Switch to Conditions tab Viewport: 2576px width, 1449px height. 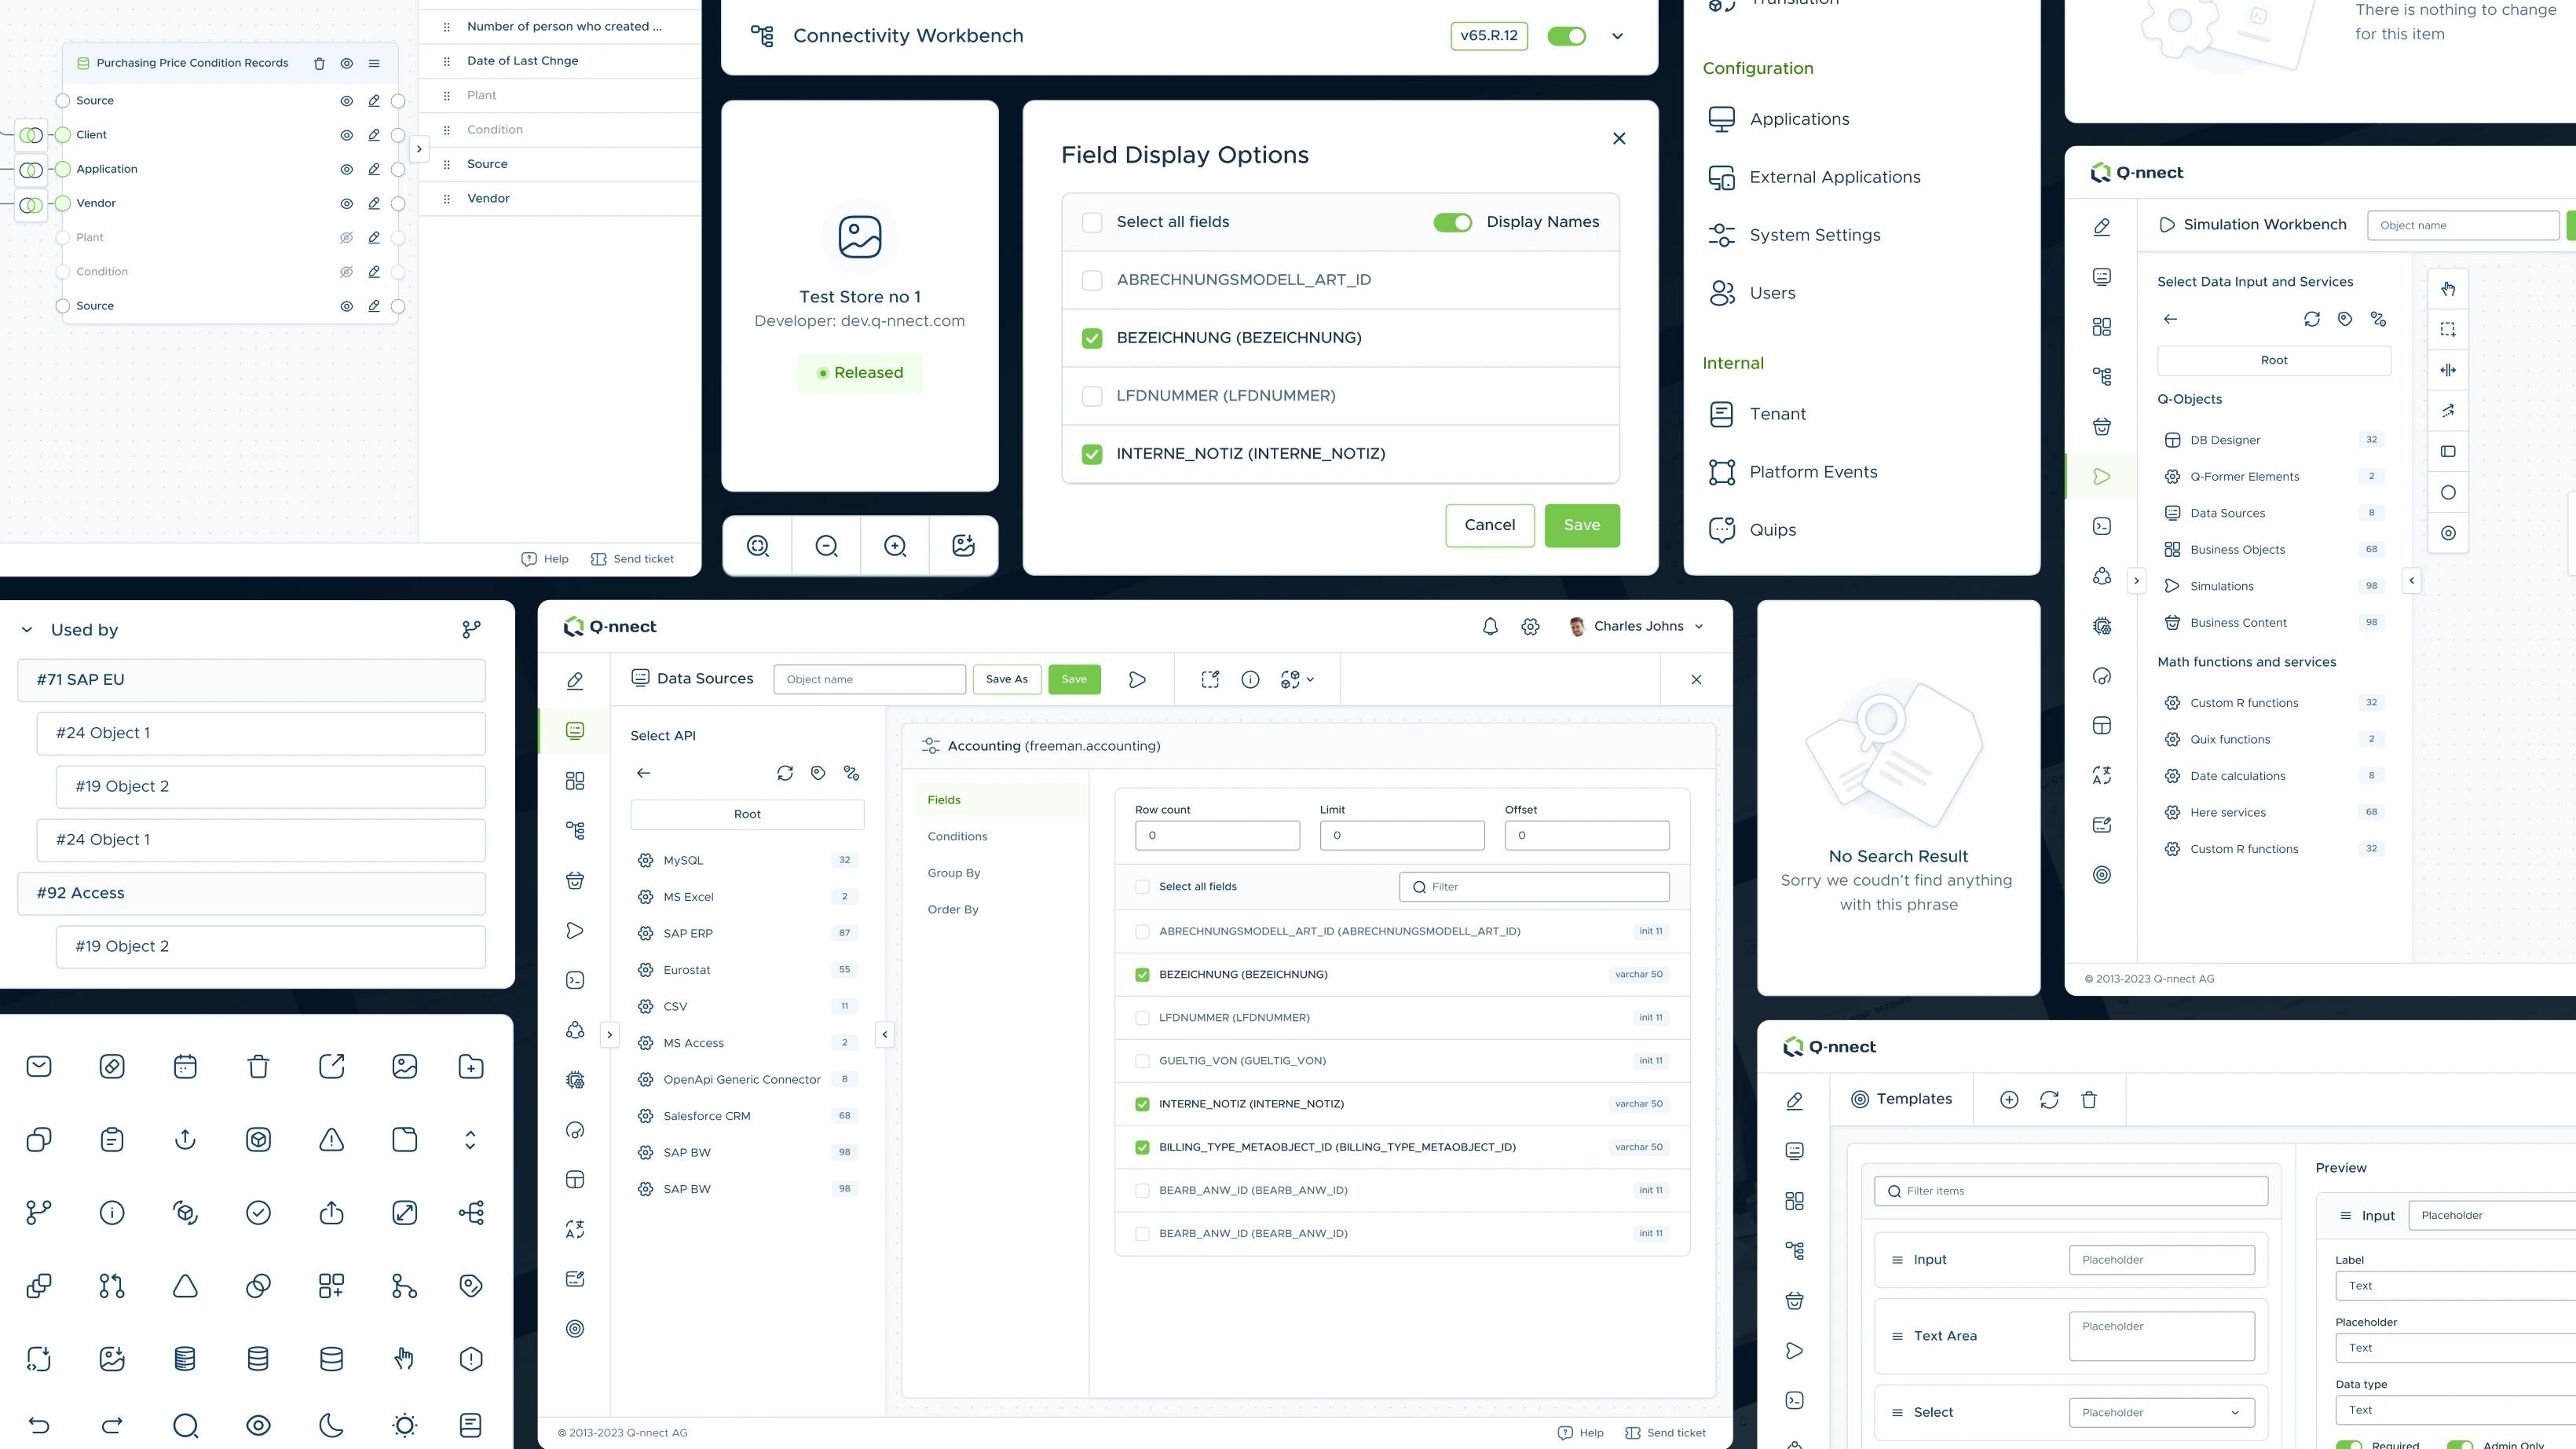point(957,837)
